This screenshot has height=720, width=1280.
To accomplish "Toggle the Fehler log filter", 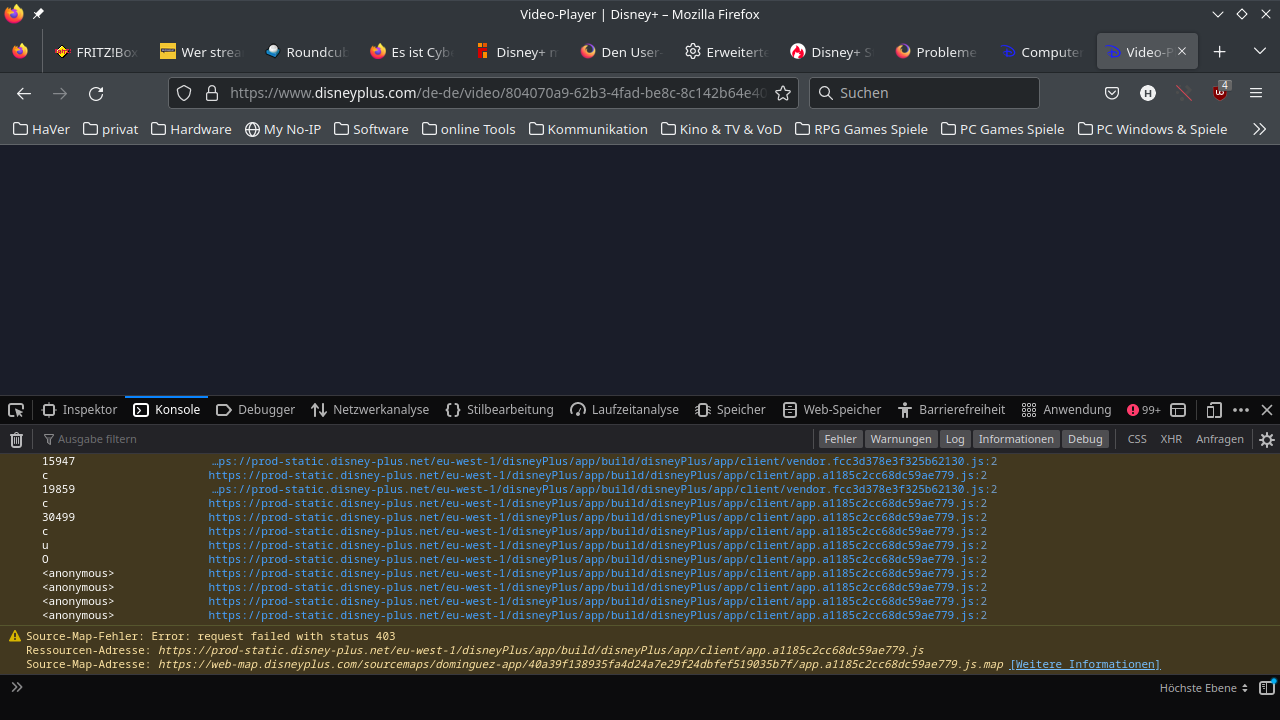I will [840, 439].
